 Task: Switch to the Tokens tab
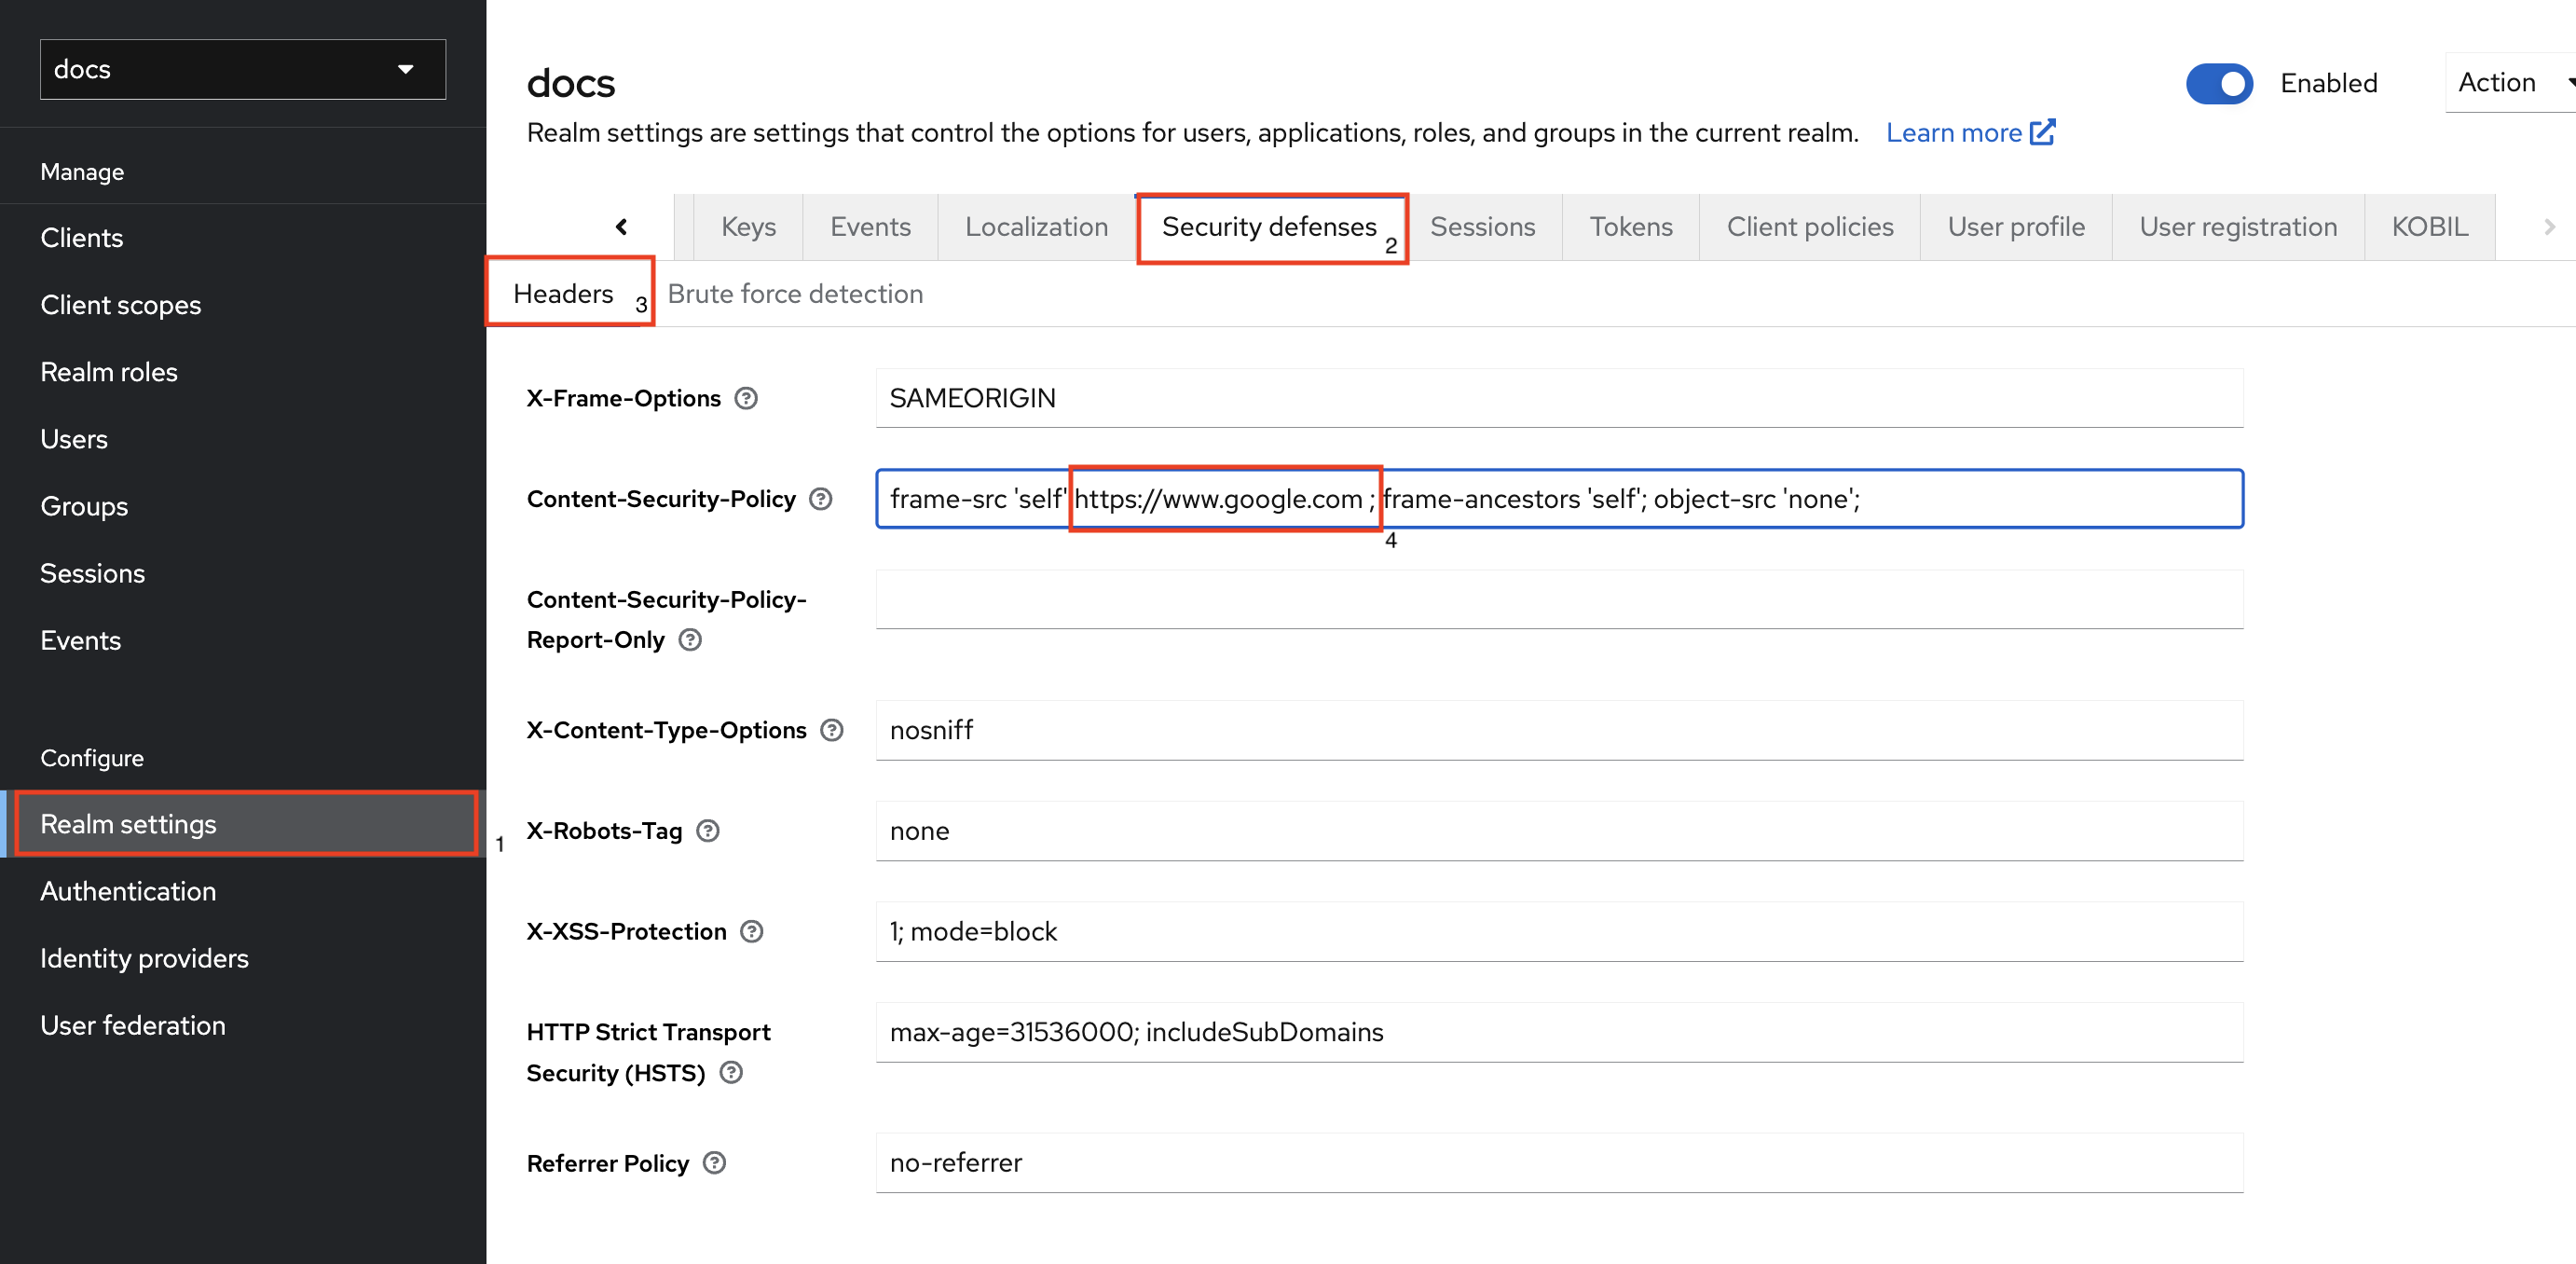[x=1631, y=227]
